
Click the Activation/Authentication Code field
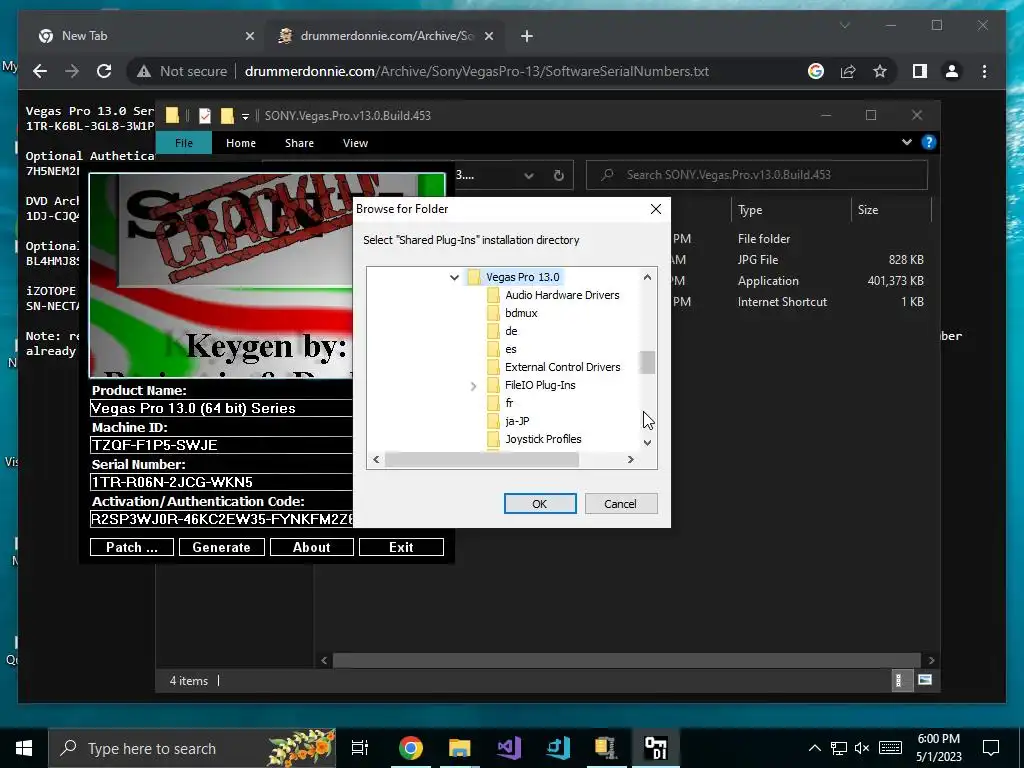[x=221, y=520]
